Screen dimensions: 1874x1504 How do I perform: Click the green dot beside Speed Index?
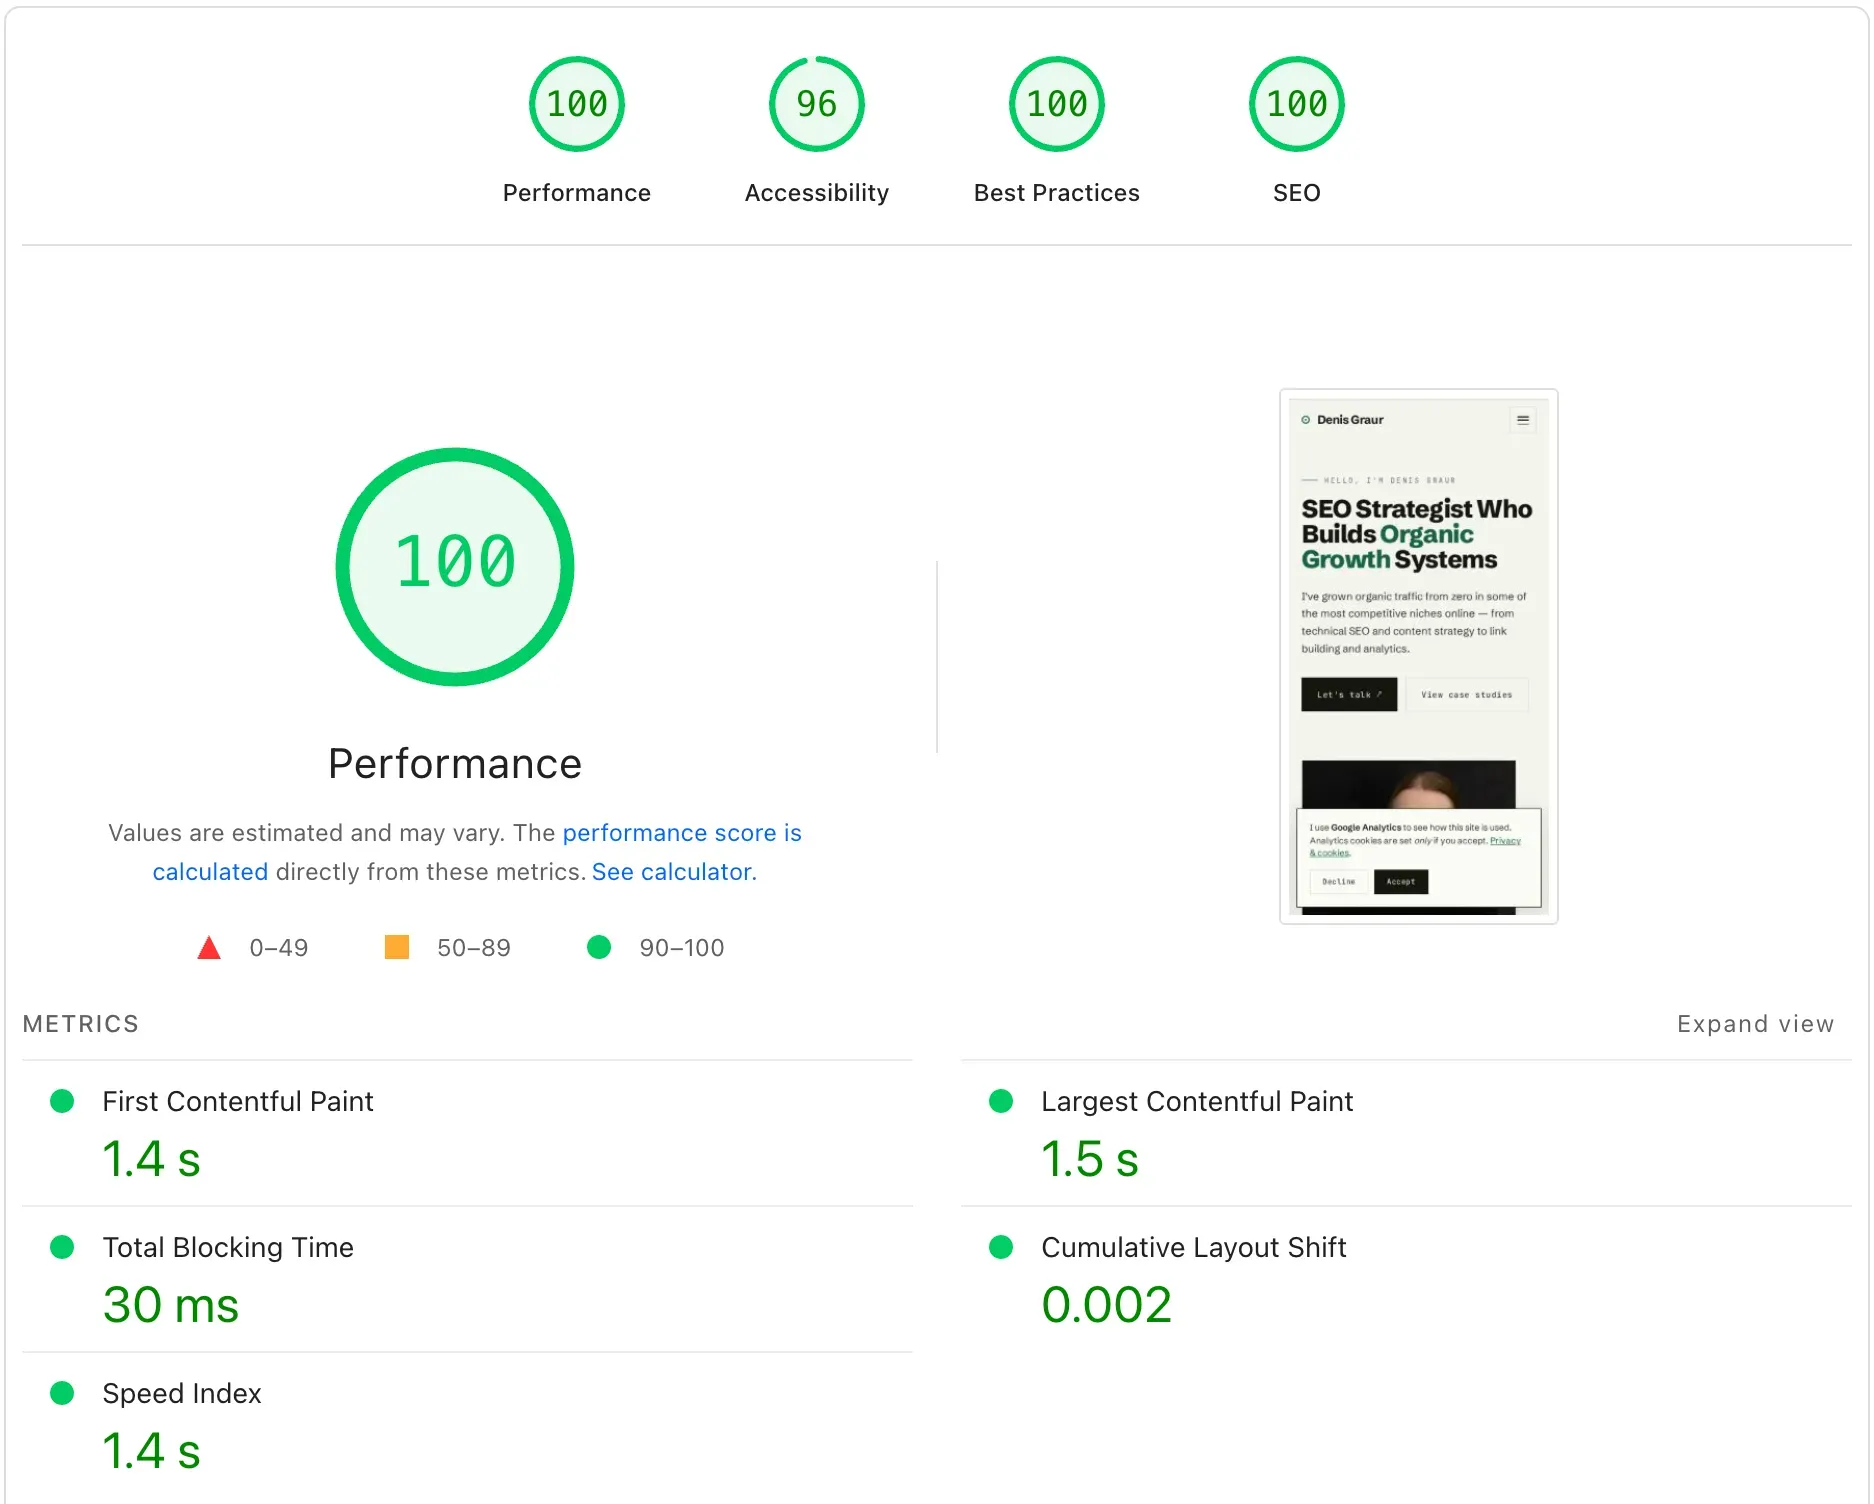(x=62, y=1393)
